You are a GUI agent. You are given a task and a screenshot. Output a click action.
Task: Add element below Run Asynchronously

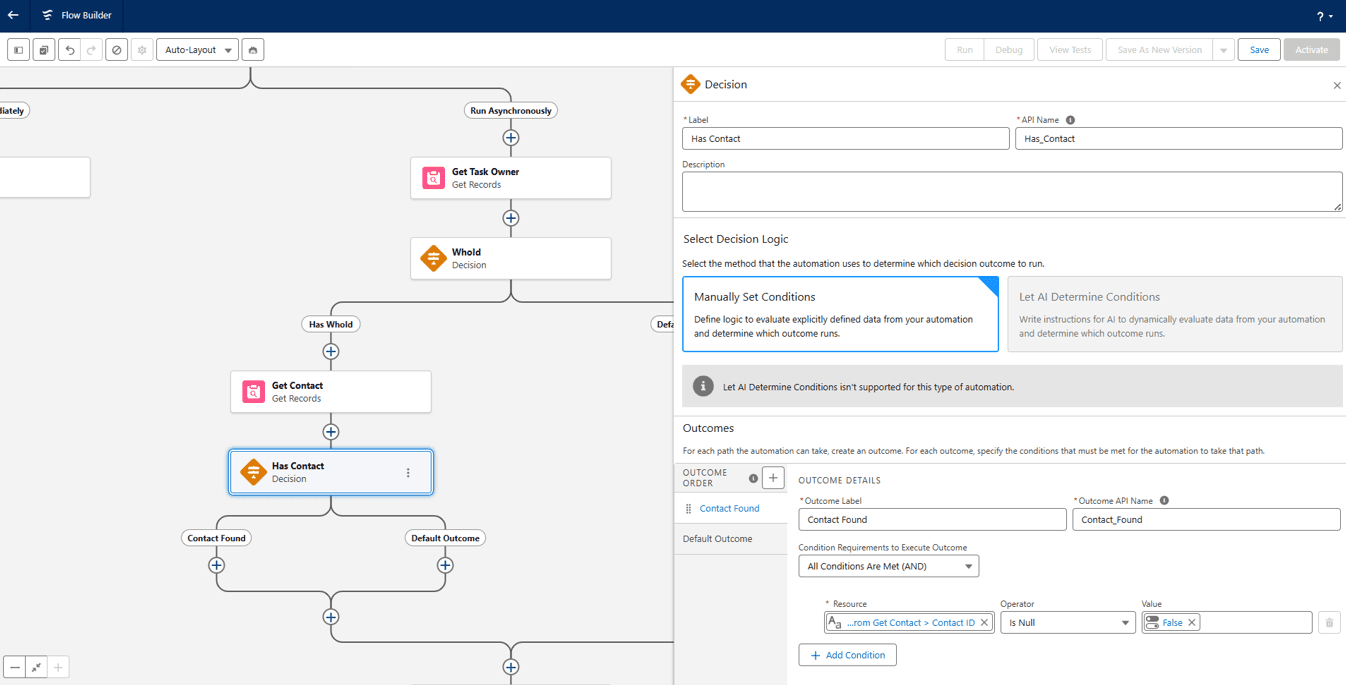(511, 138)
